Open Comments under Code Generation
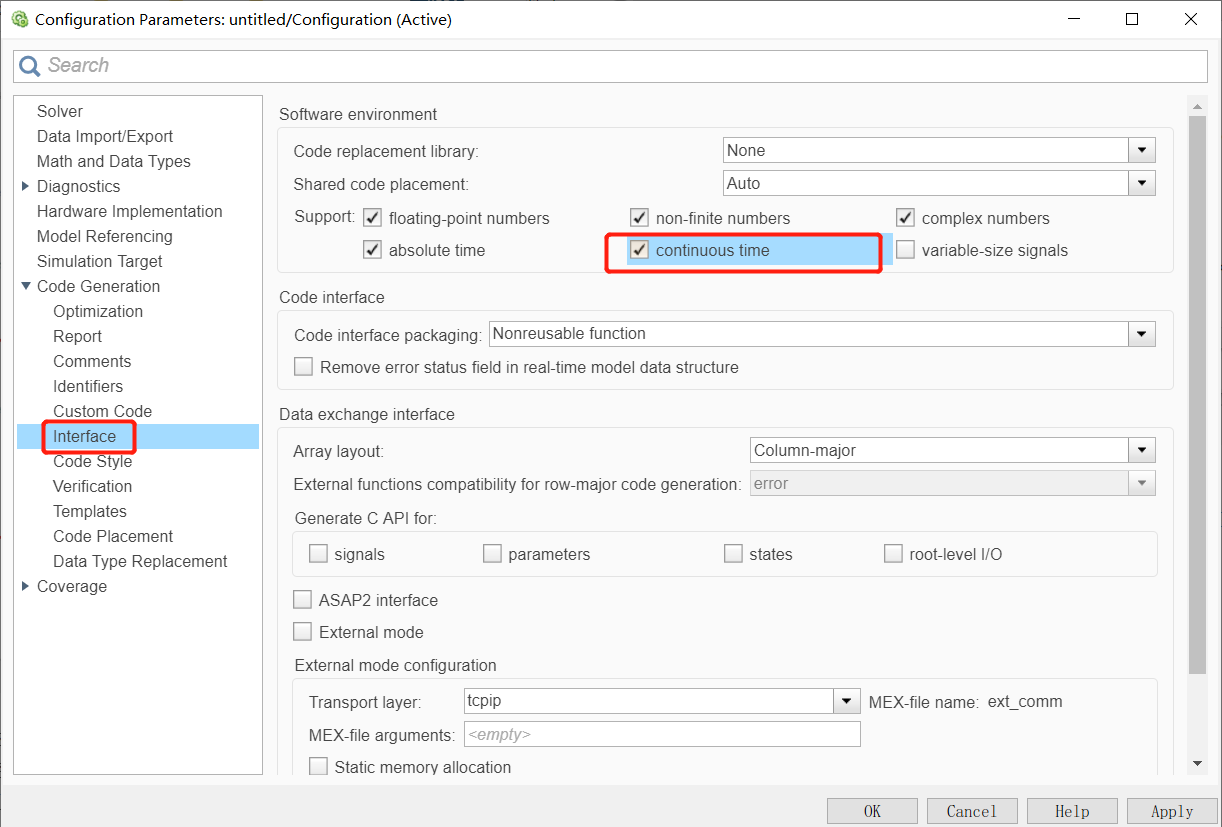The height and width of the screenshot is (827, 1222). point(92,361)
